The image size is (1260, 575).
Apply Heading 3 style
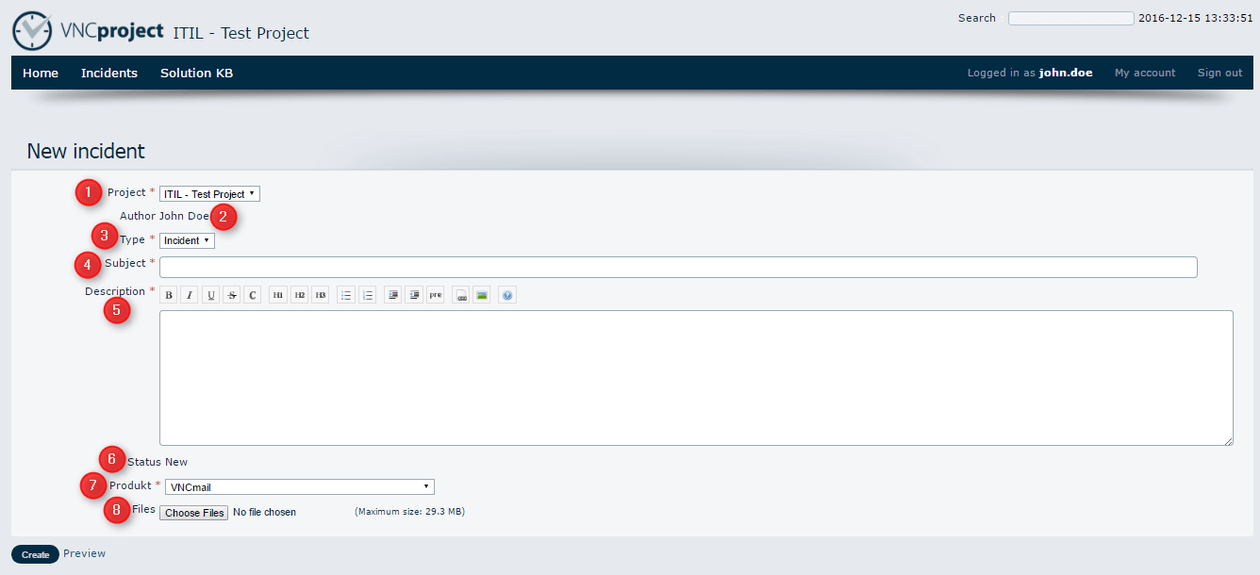320,295
